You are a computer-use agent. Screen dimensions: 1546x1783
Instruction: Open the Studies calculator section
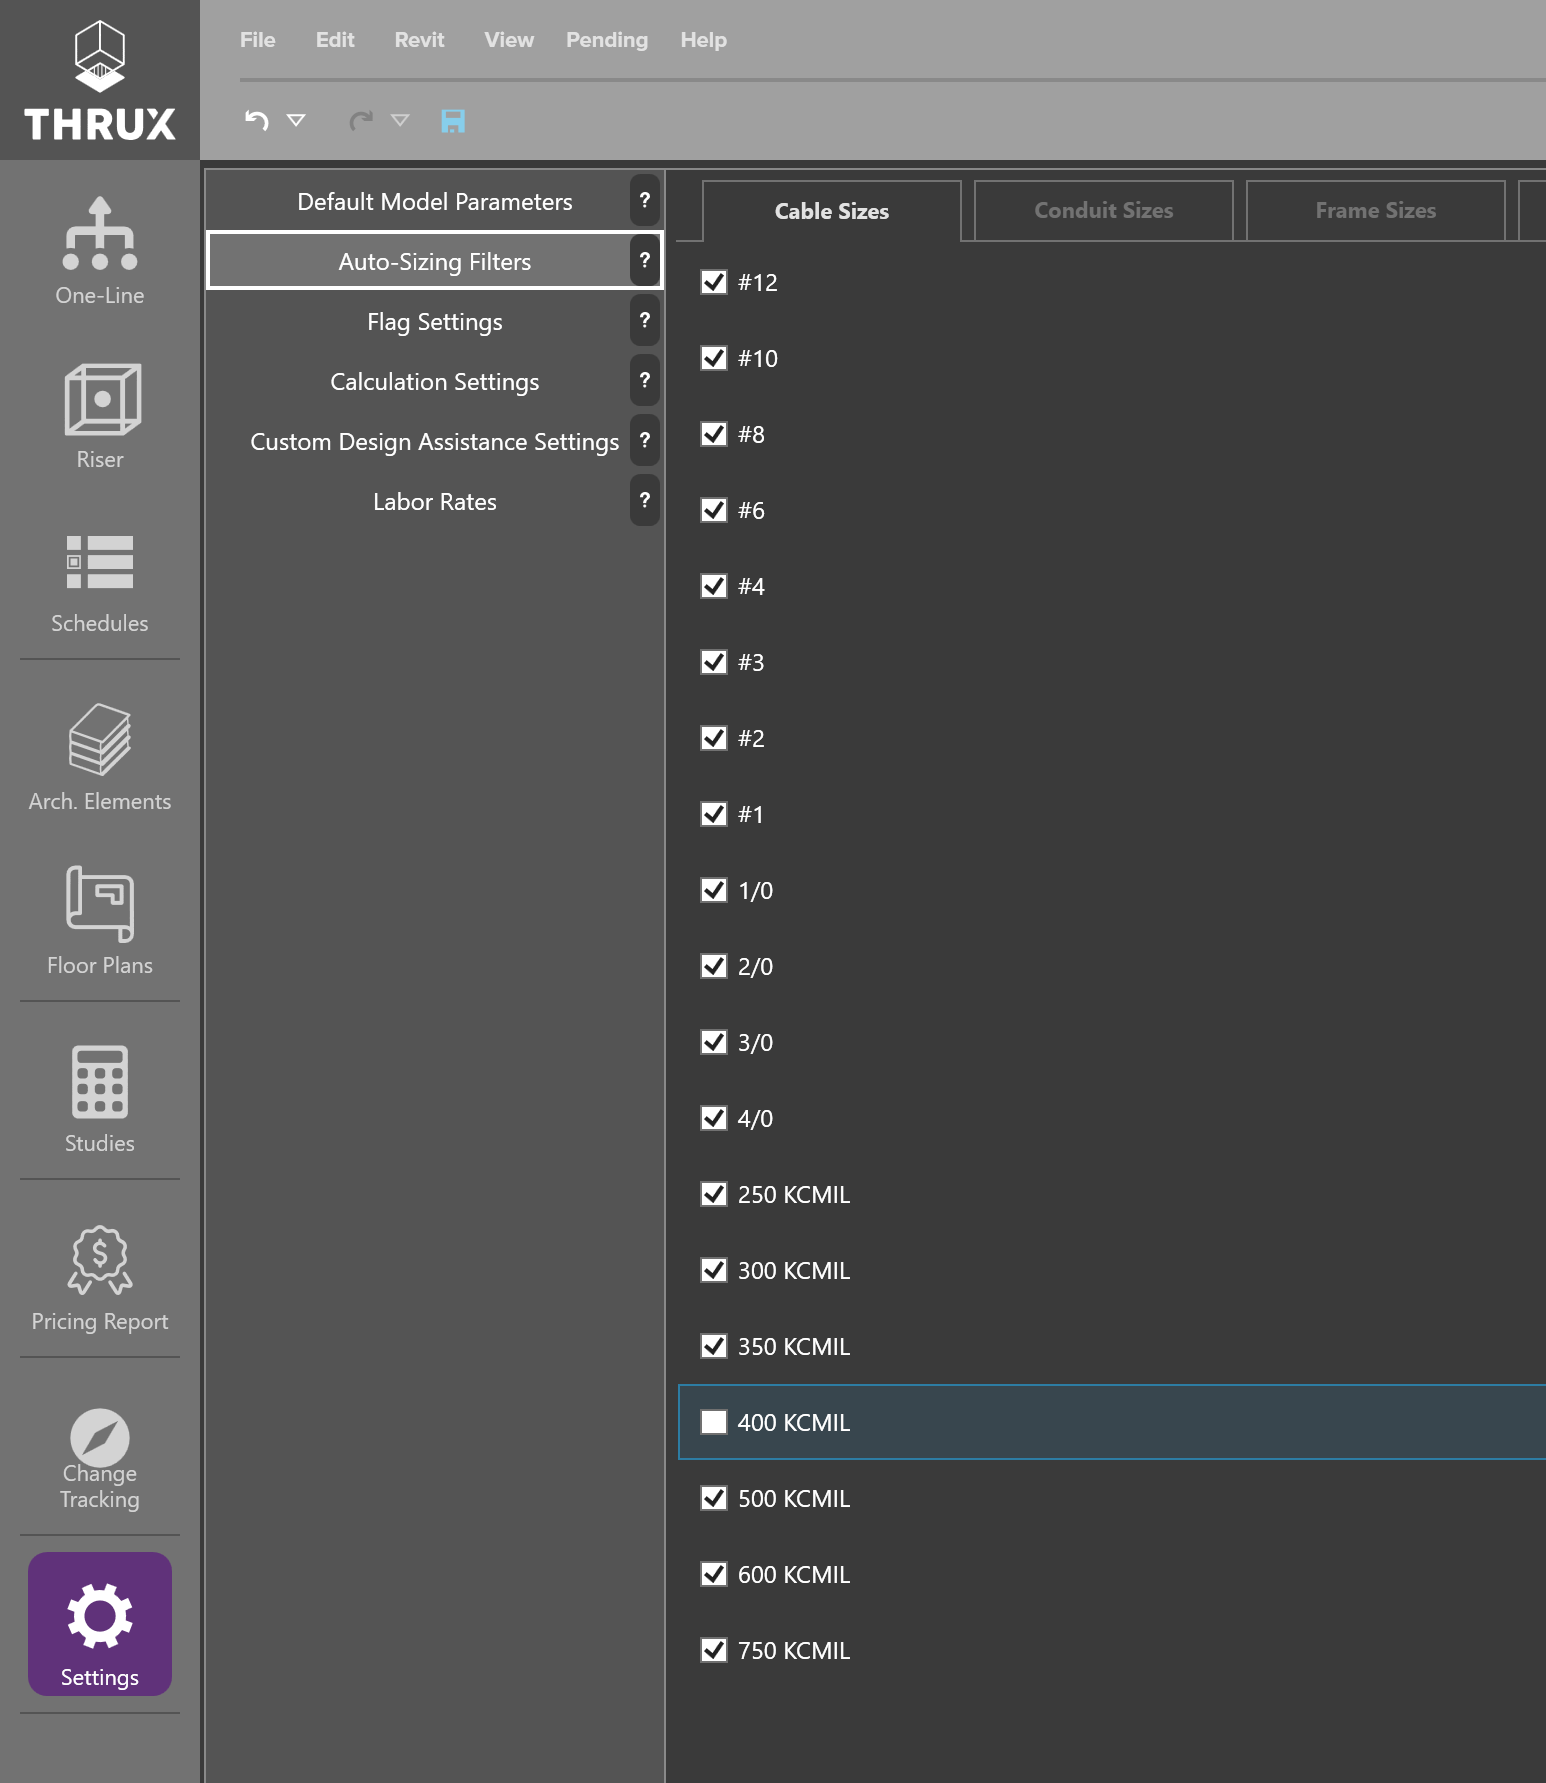point(99,1100)
